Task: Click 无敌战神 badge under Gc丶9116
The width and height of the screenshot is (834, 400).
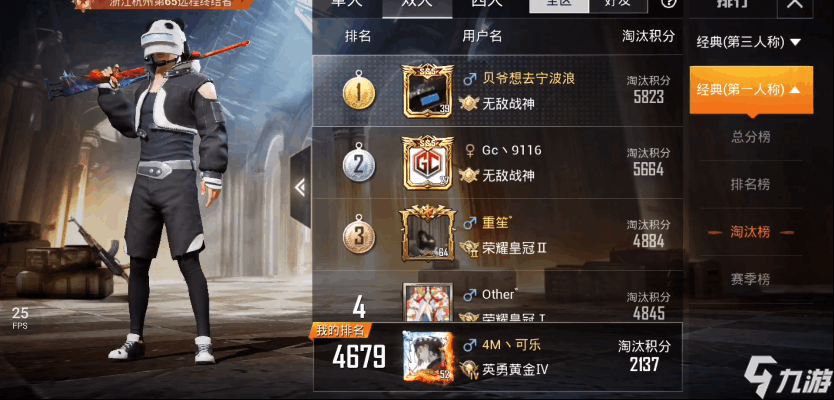Action: (x=469, y=175)
